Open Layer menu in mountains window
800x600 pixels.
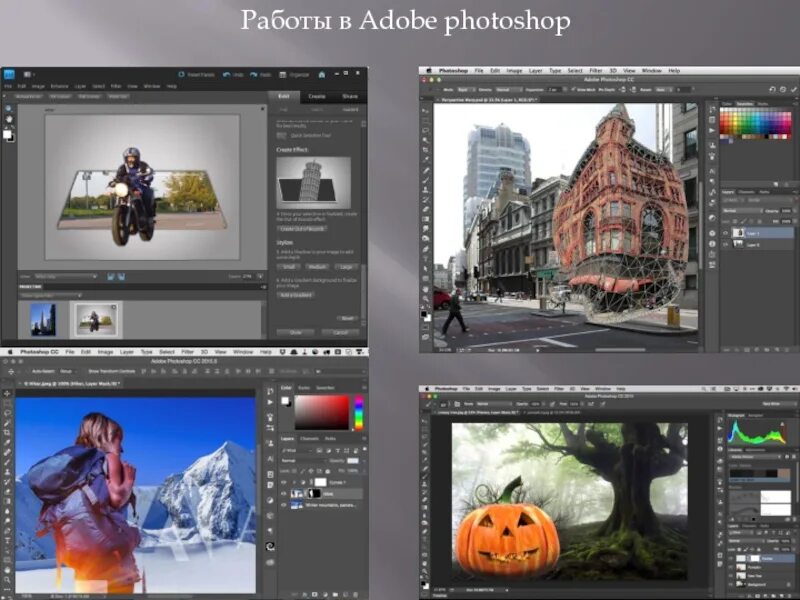126,352
